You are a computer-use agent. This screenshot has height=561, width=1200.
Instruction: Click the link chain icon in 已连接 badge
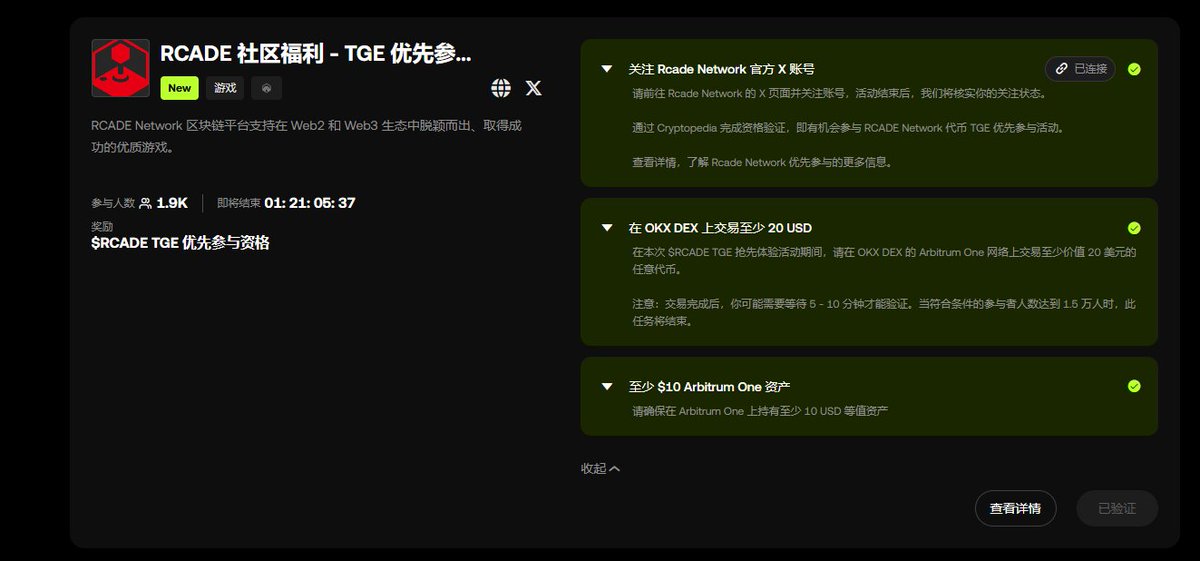click(x=1062, y=69)
